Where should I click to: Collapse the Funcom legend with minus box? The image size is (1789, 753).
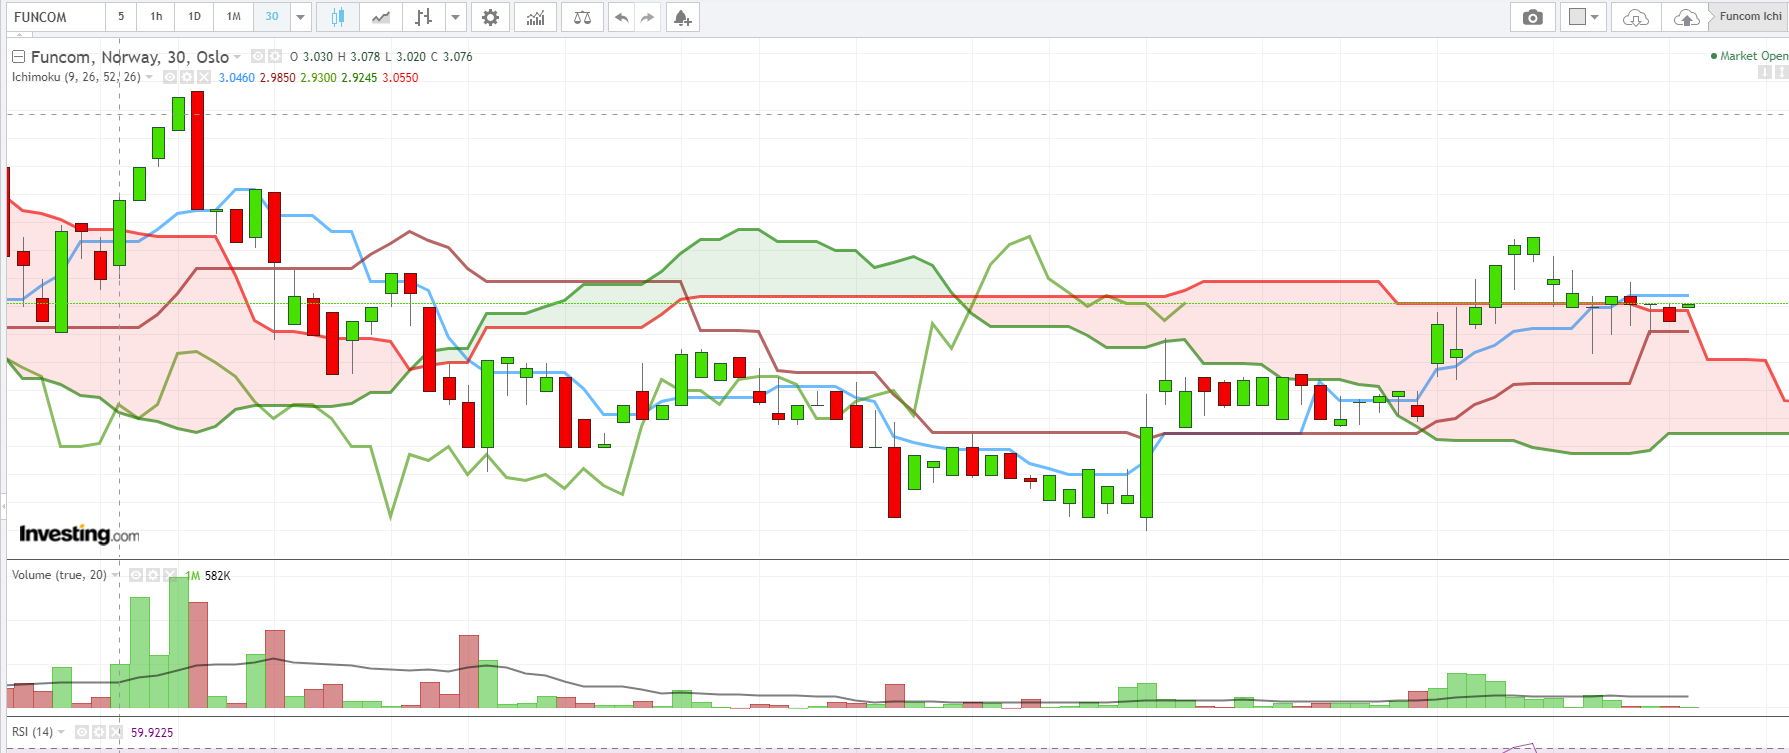point(18,57)
